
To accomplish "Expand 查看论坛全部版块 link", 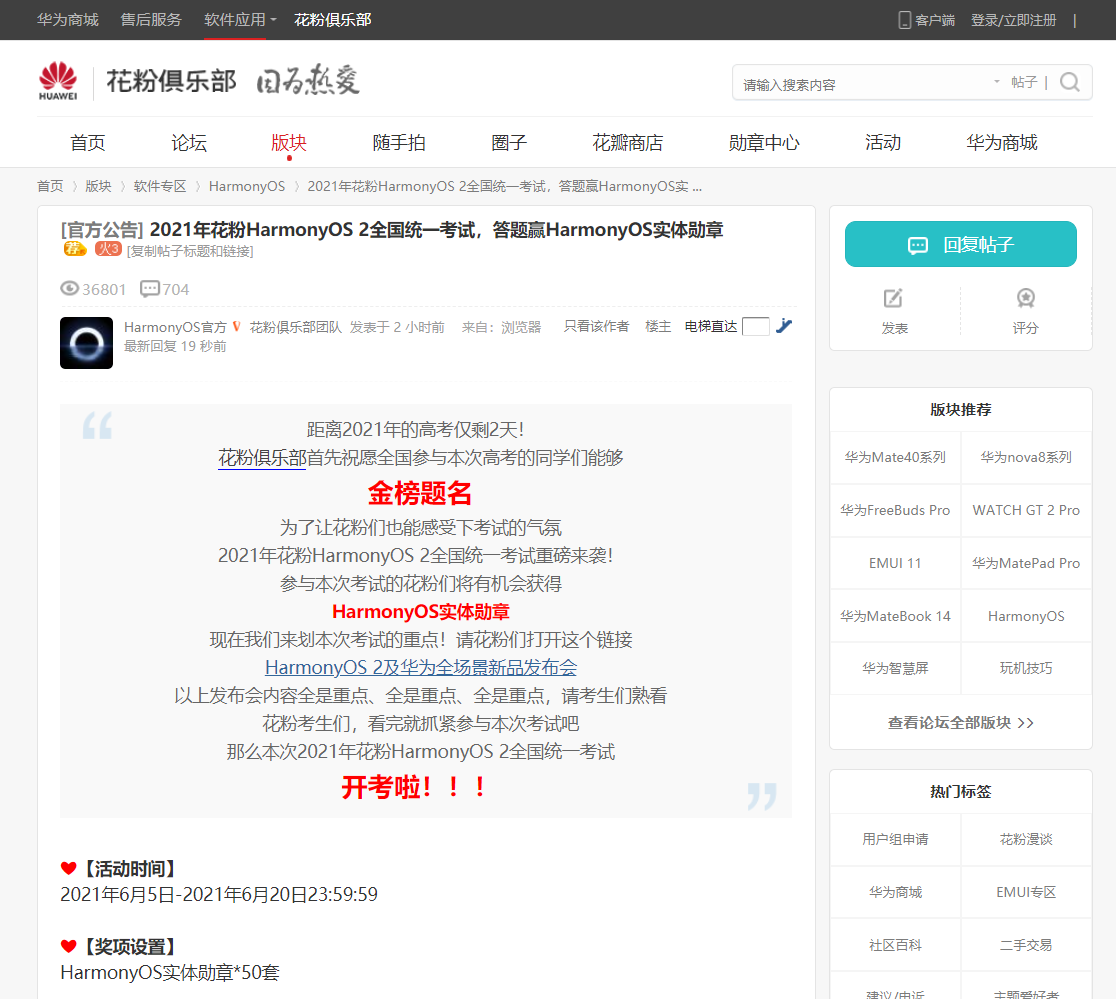I will point(960,723).
